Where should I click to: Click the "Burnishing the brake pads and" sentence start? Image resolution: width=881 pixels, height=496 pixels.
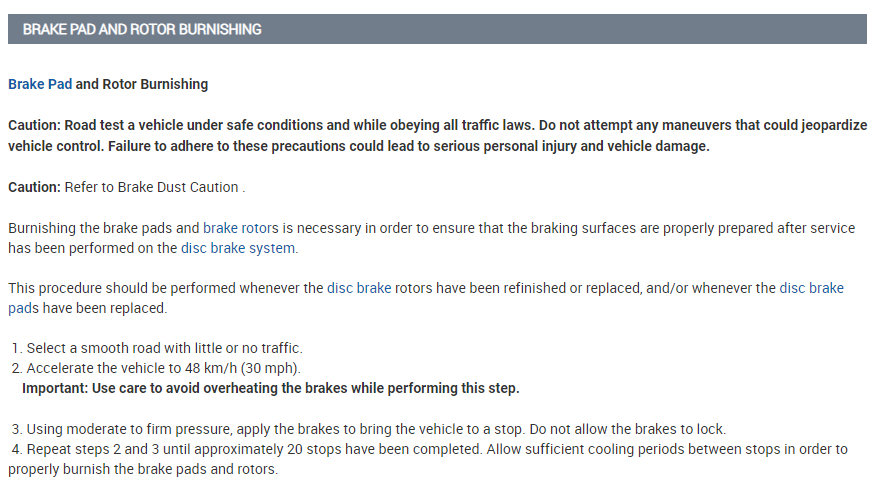[x=103, y=228]
